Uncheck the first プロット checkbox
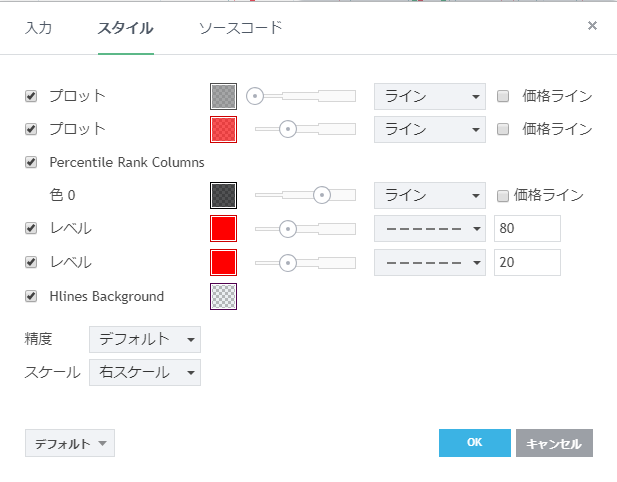Image resolution: width=617 pixels, height=482 pixels. click(x=31, y=96)
